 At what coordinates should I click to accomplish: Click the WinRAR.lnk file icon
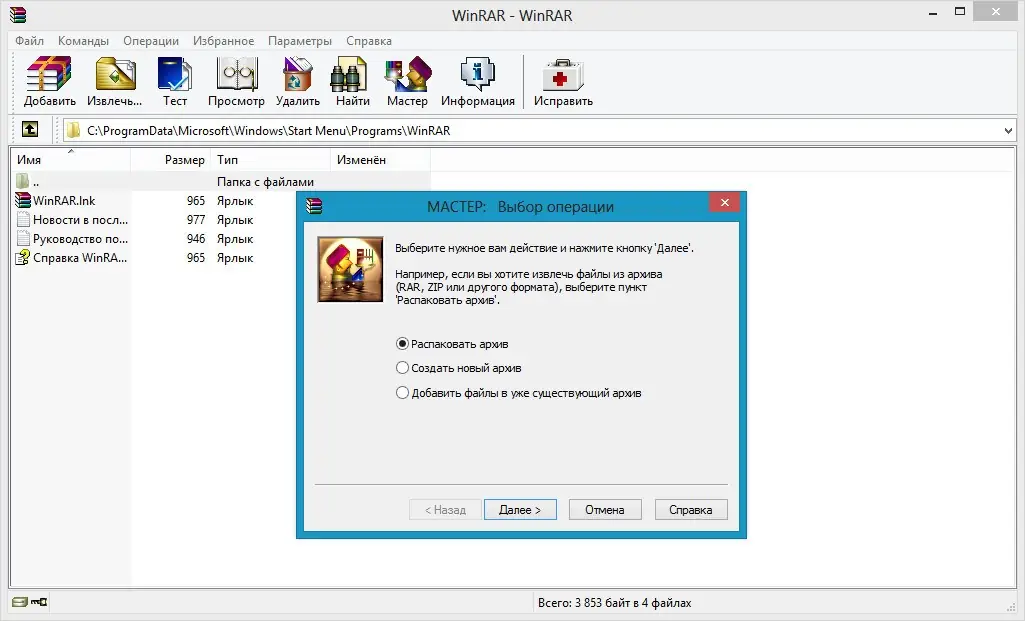pyautogui.click(x=23, y=200)
